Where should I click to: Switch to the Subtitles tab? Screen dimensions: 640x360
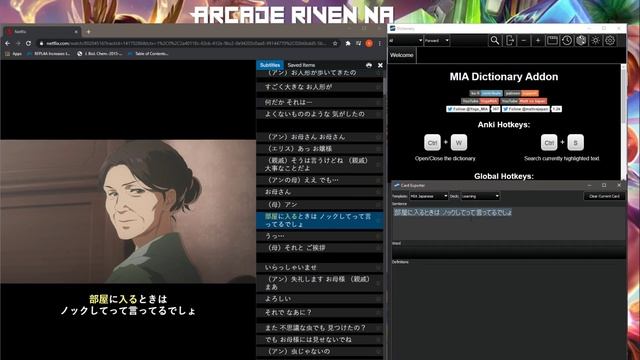click(x=270, y=65)
